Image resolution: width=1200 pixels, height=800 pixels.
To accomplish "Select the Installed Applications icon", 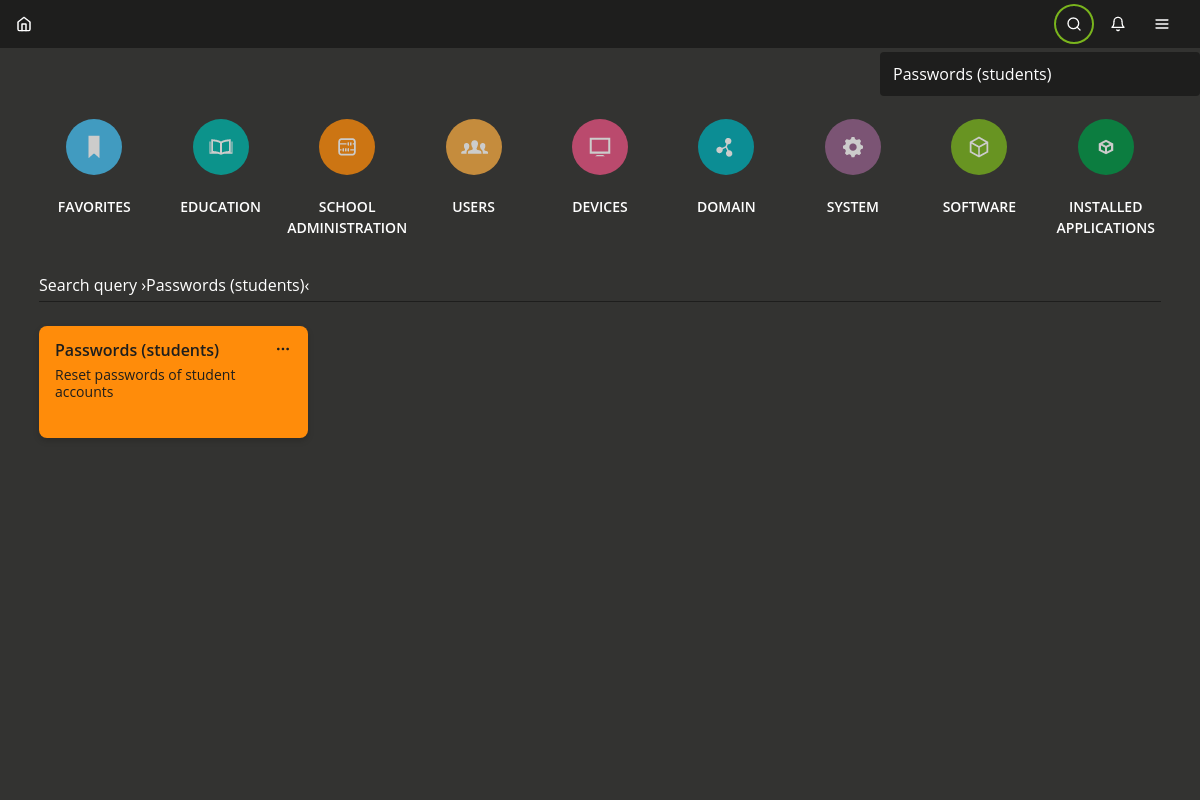I will (x=1106, y=147).
